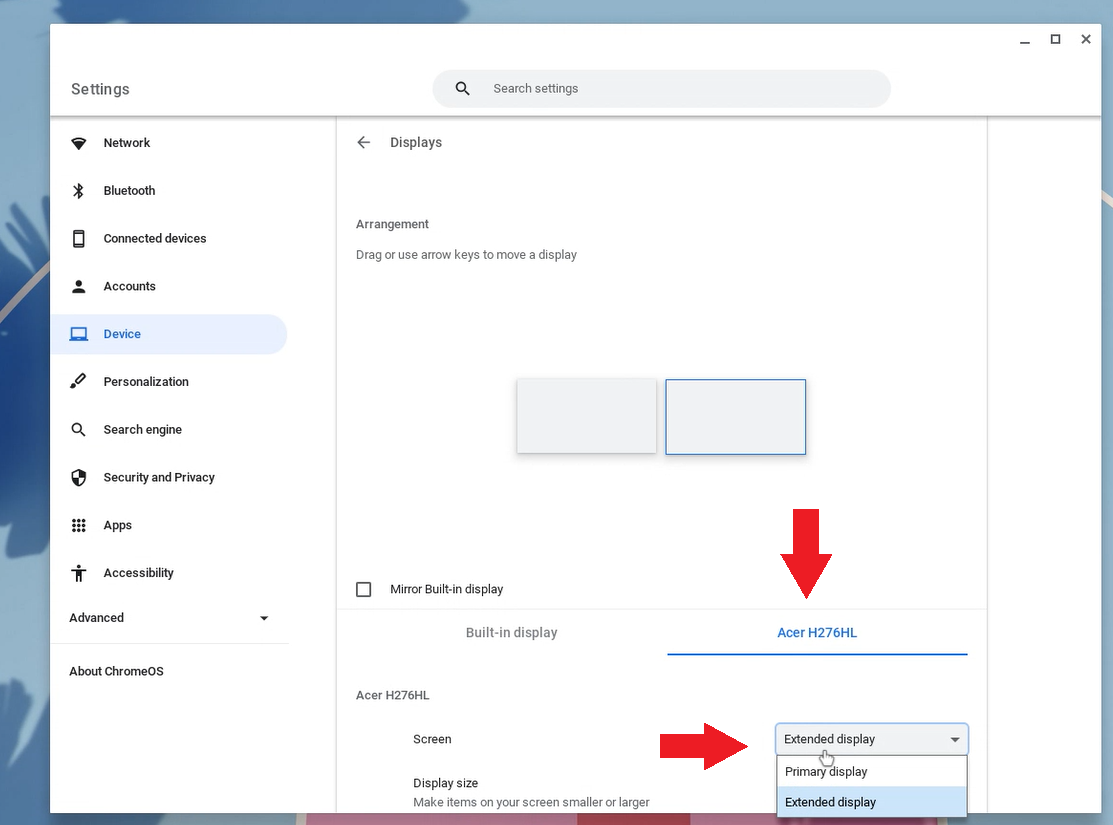Viewport: 1113px width, 825px height.
Task: Select the left display rectangle in arrangement
Action: pyautogui.click(x=586, y=416)
